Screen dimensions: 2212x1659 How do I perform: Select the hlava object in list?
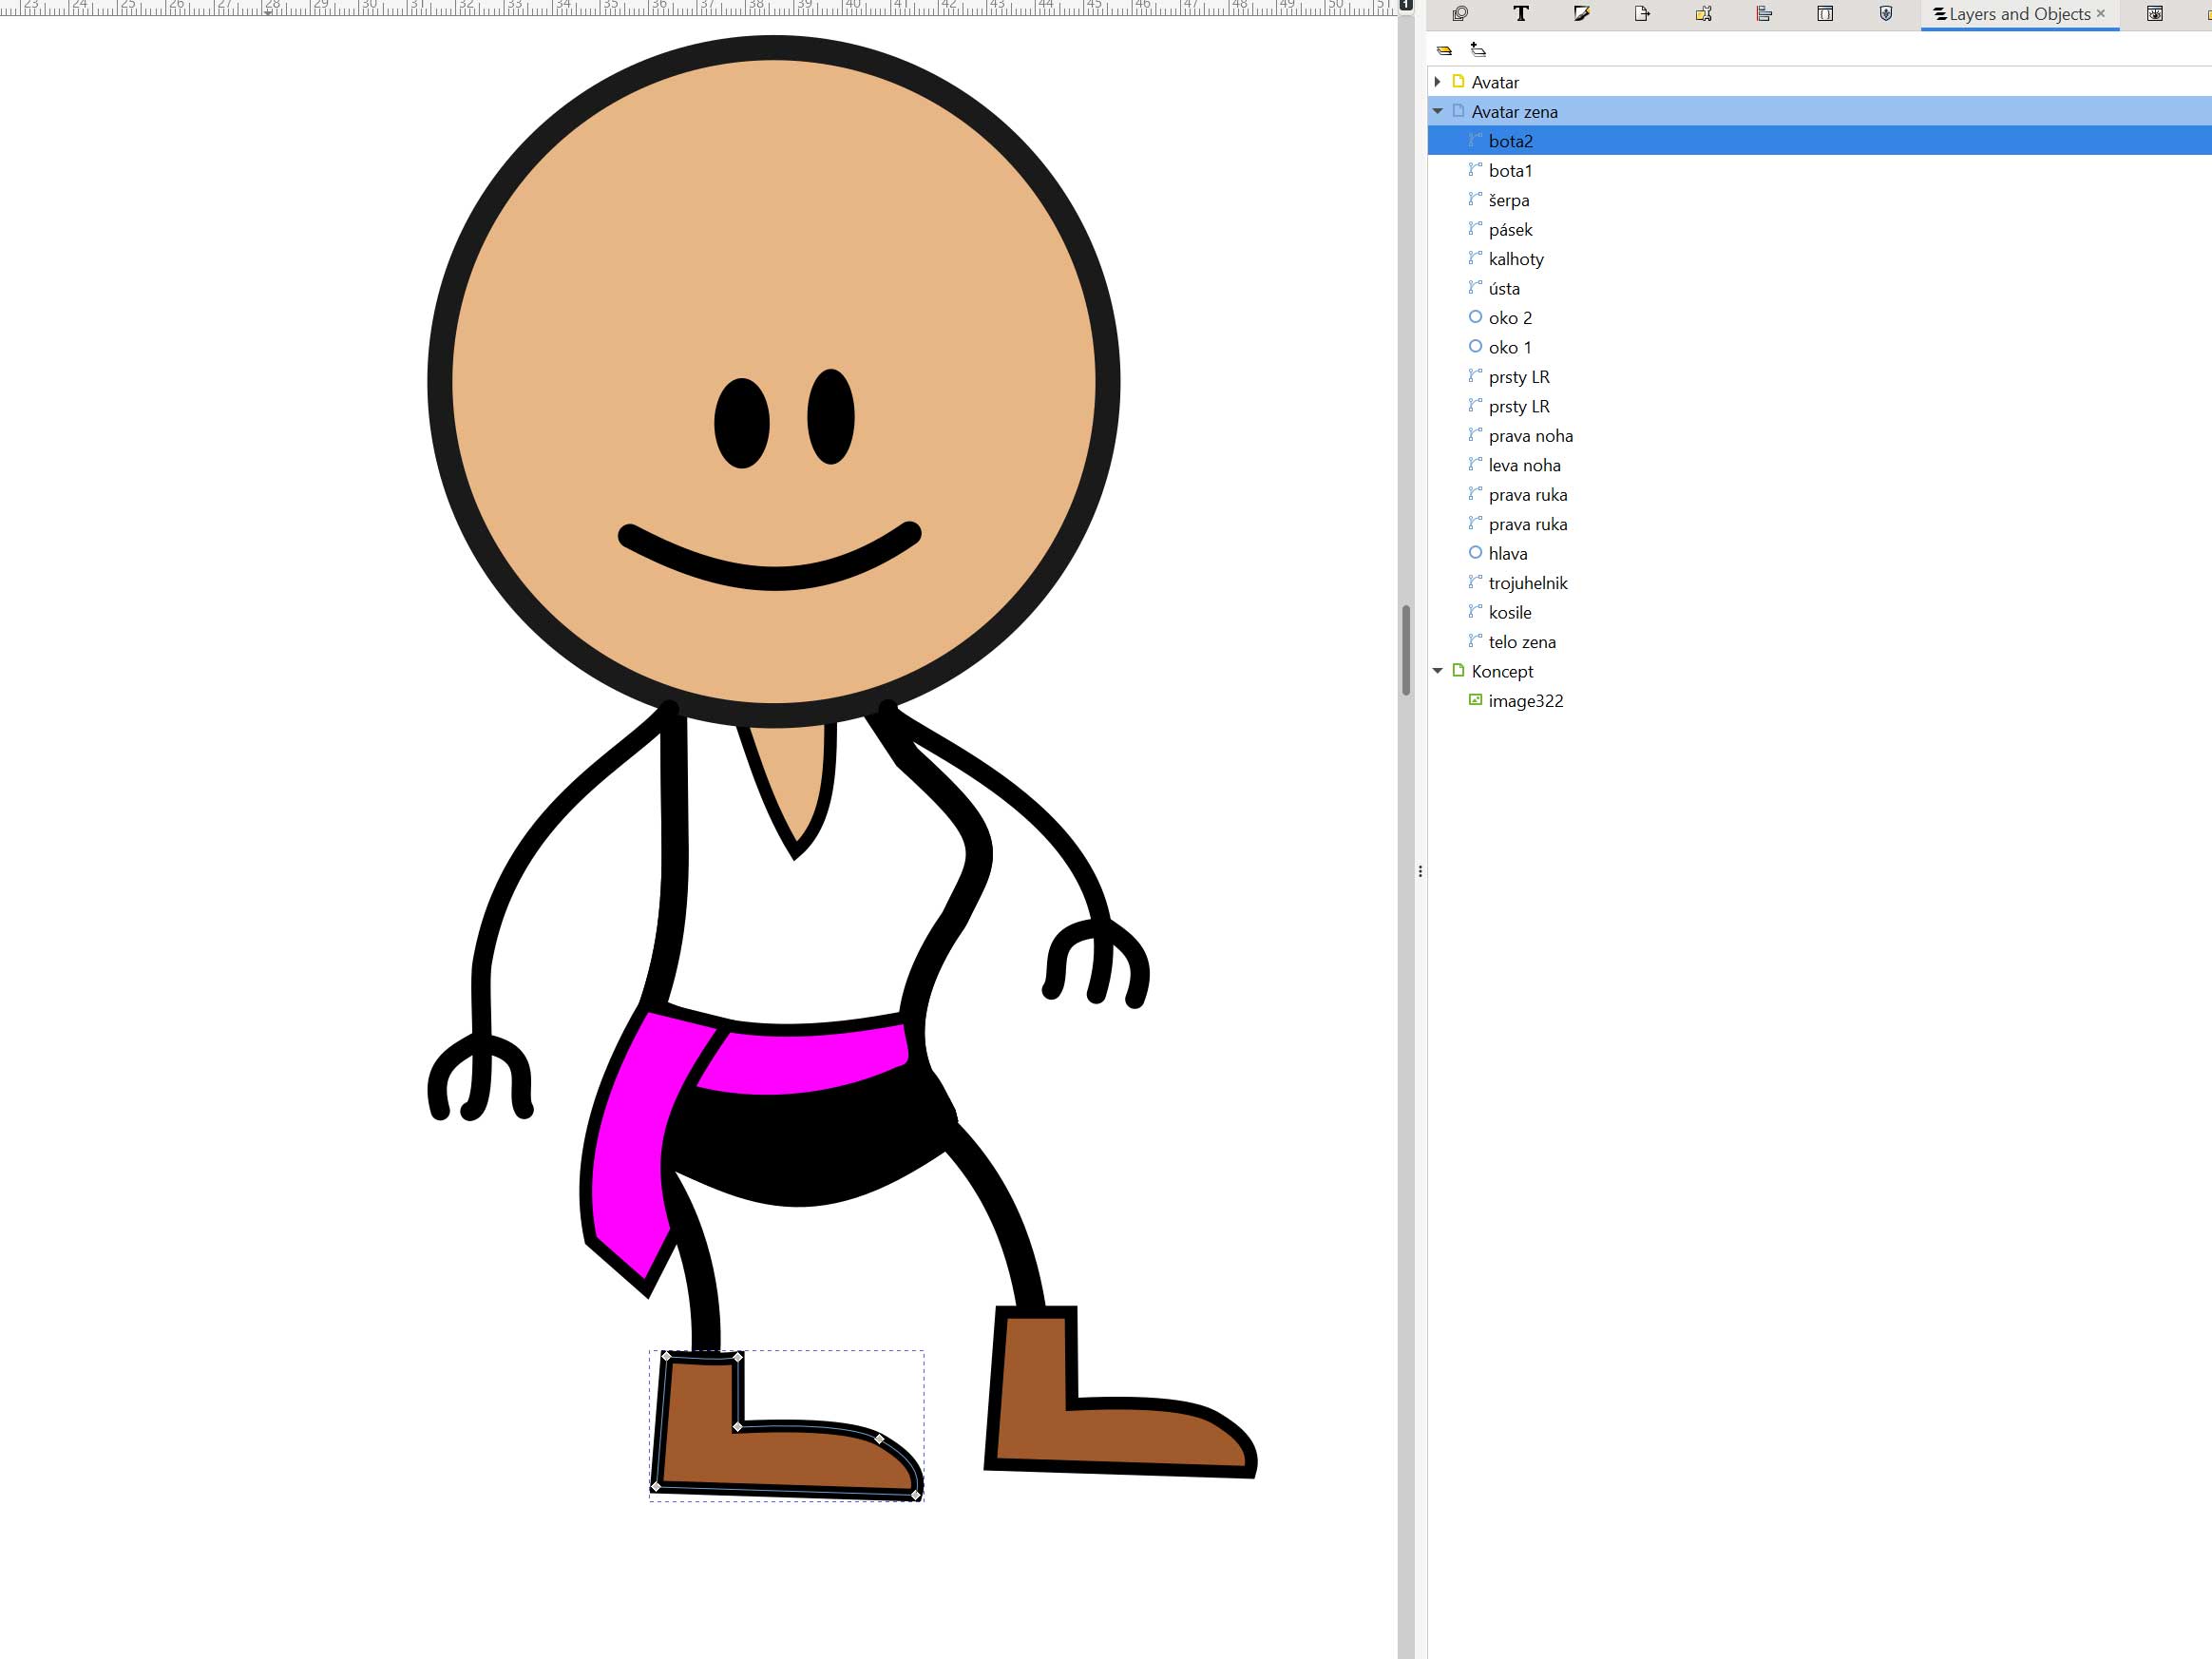1507,554
